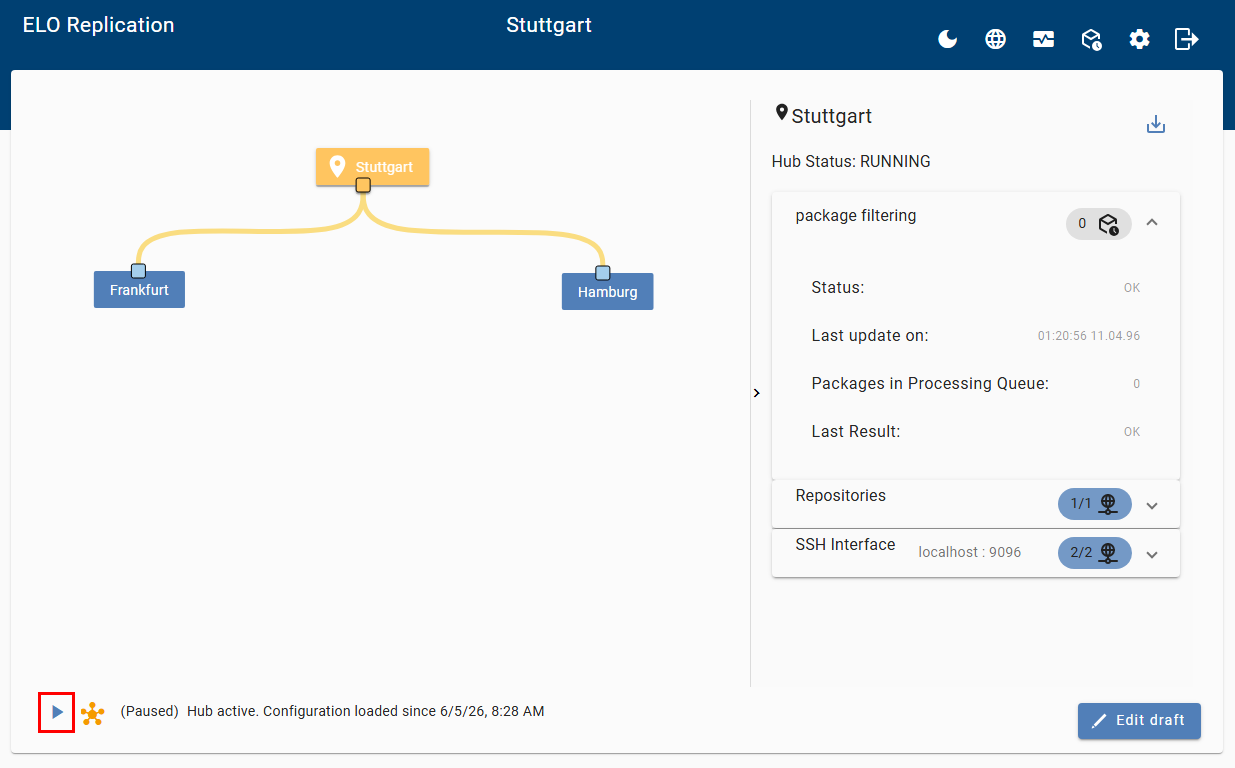Click SSH Interface 2/2 status badge
The width and height of the screenshot is (1235, 768).
click(1095, 553)
